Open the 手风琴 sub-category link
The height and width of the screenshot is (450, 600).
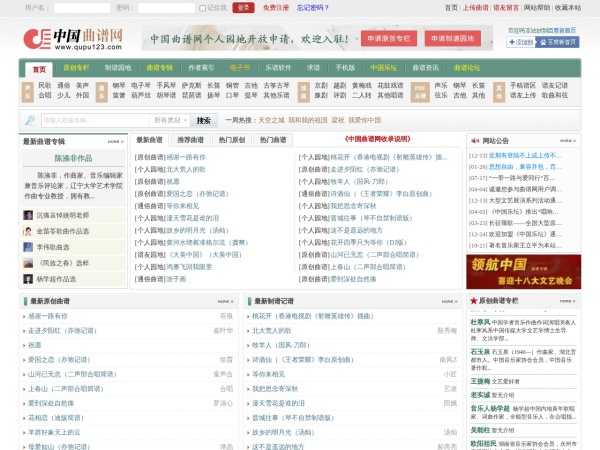coord(166,85)
